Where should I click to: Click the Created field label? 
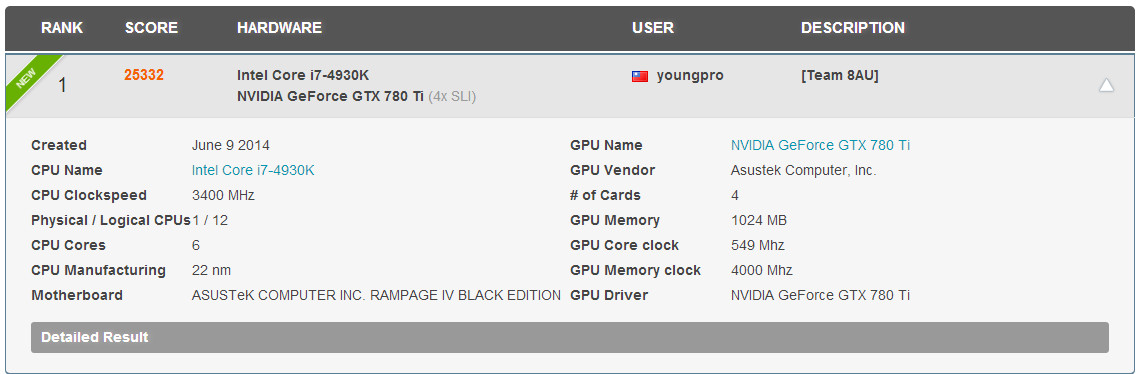click(x=58, y=145)
